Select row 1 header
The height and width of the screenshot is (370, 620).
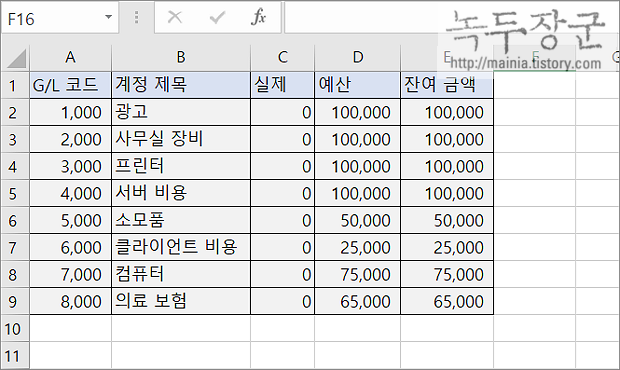pyautogui.click(x=15, y=85)
